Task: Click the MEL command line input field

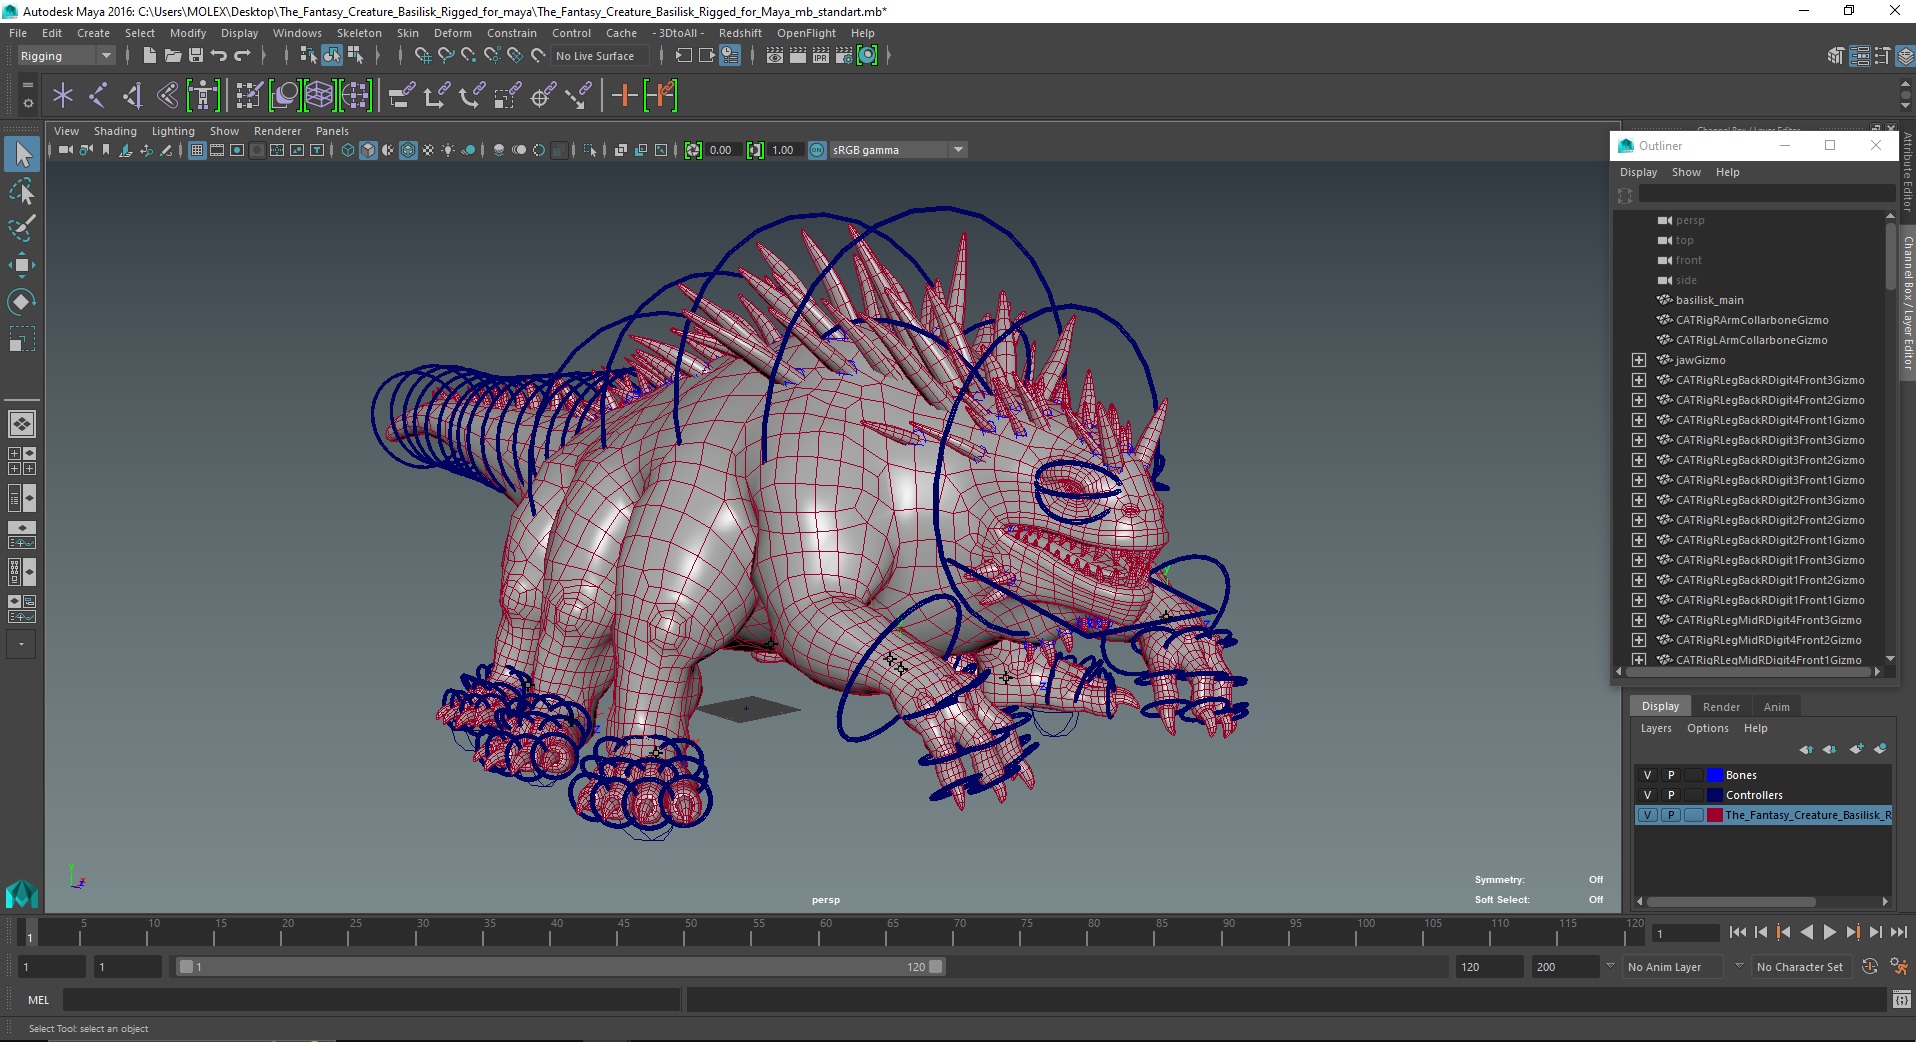Action: click(371, 999)
